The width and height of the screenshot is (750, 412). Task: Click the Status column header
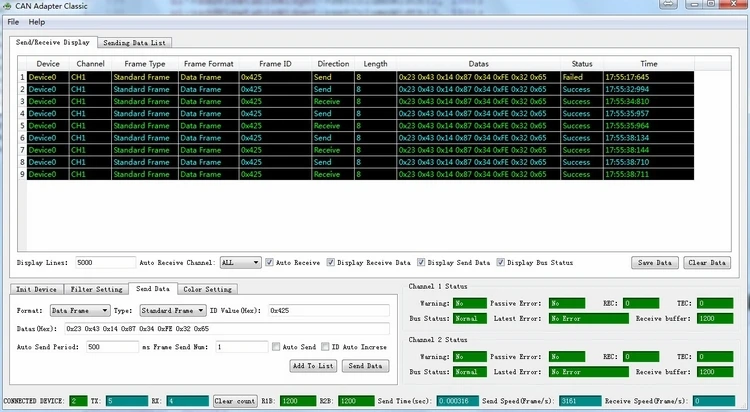coord(582,64)
